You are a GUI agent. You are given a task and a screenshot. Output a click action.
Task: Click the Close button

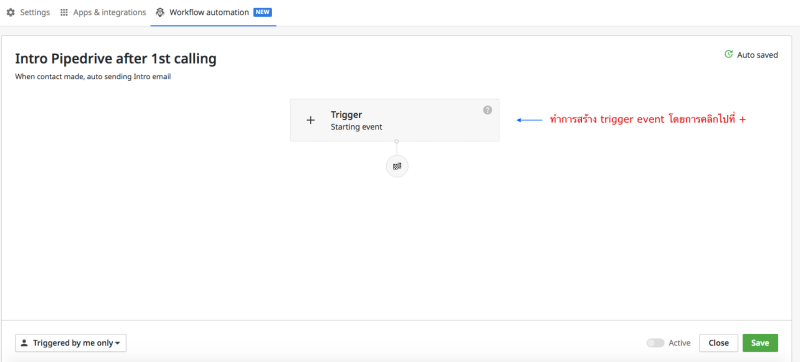[718, 343]
